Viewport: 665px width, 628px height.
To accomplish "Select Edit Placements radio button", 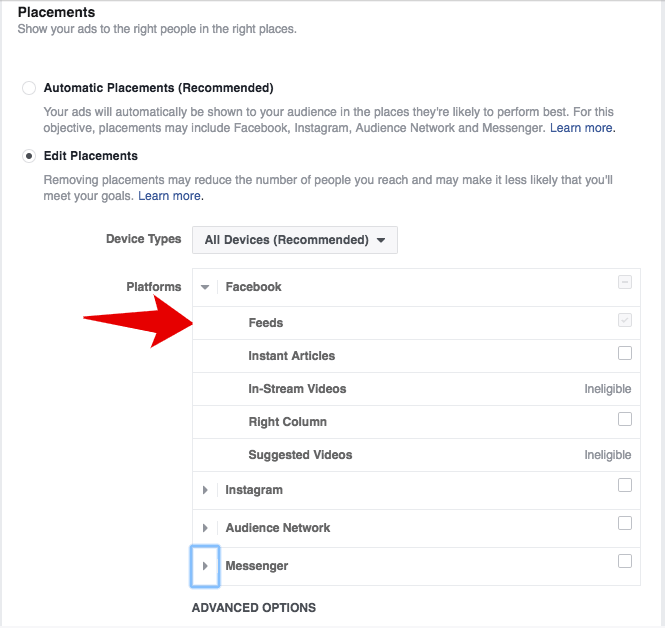I will click(x=29, y=156).
